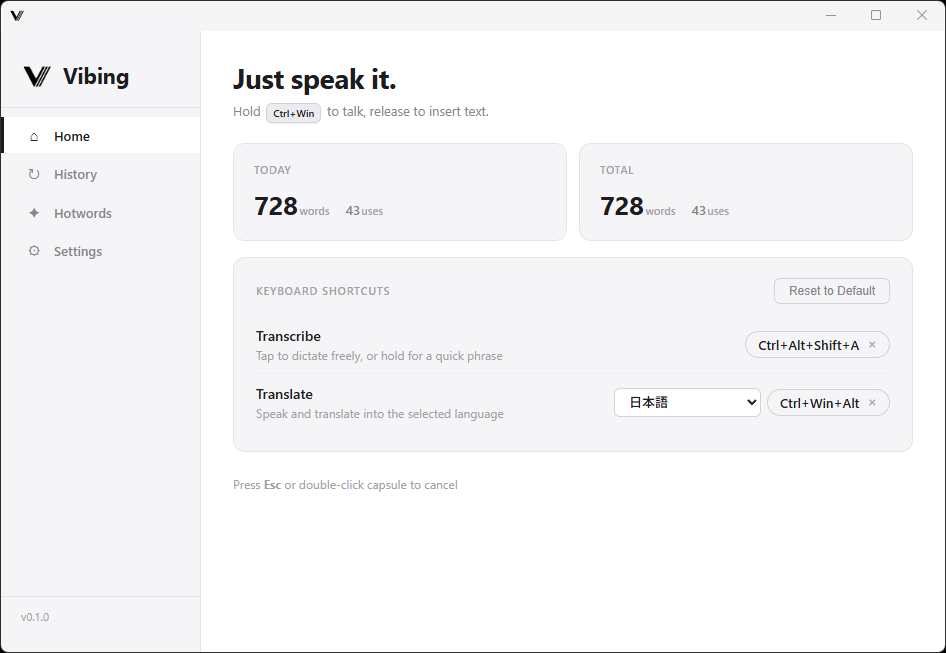This screenshot has width=946, height=653.
Task: Select the Total statistics card
Action: (x=745, y=192)
